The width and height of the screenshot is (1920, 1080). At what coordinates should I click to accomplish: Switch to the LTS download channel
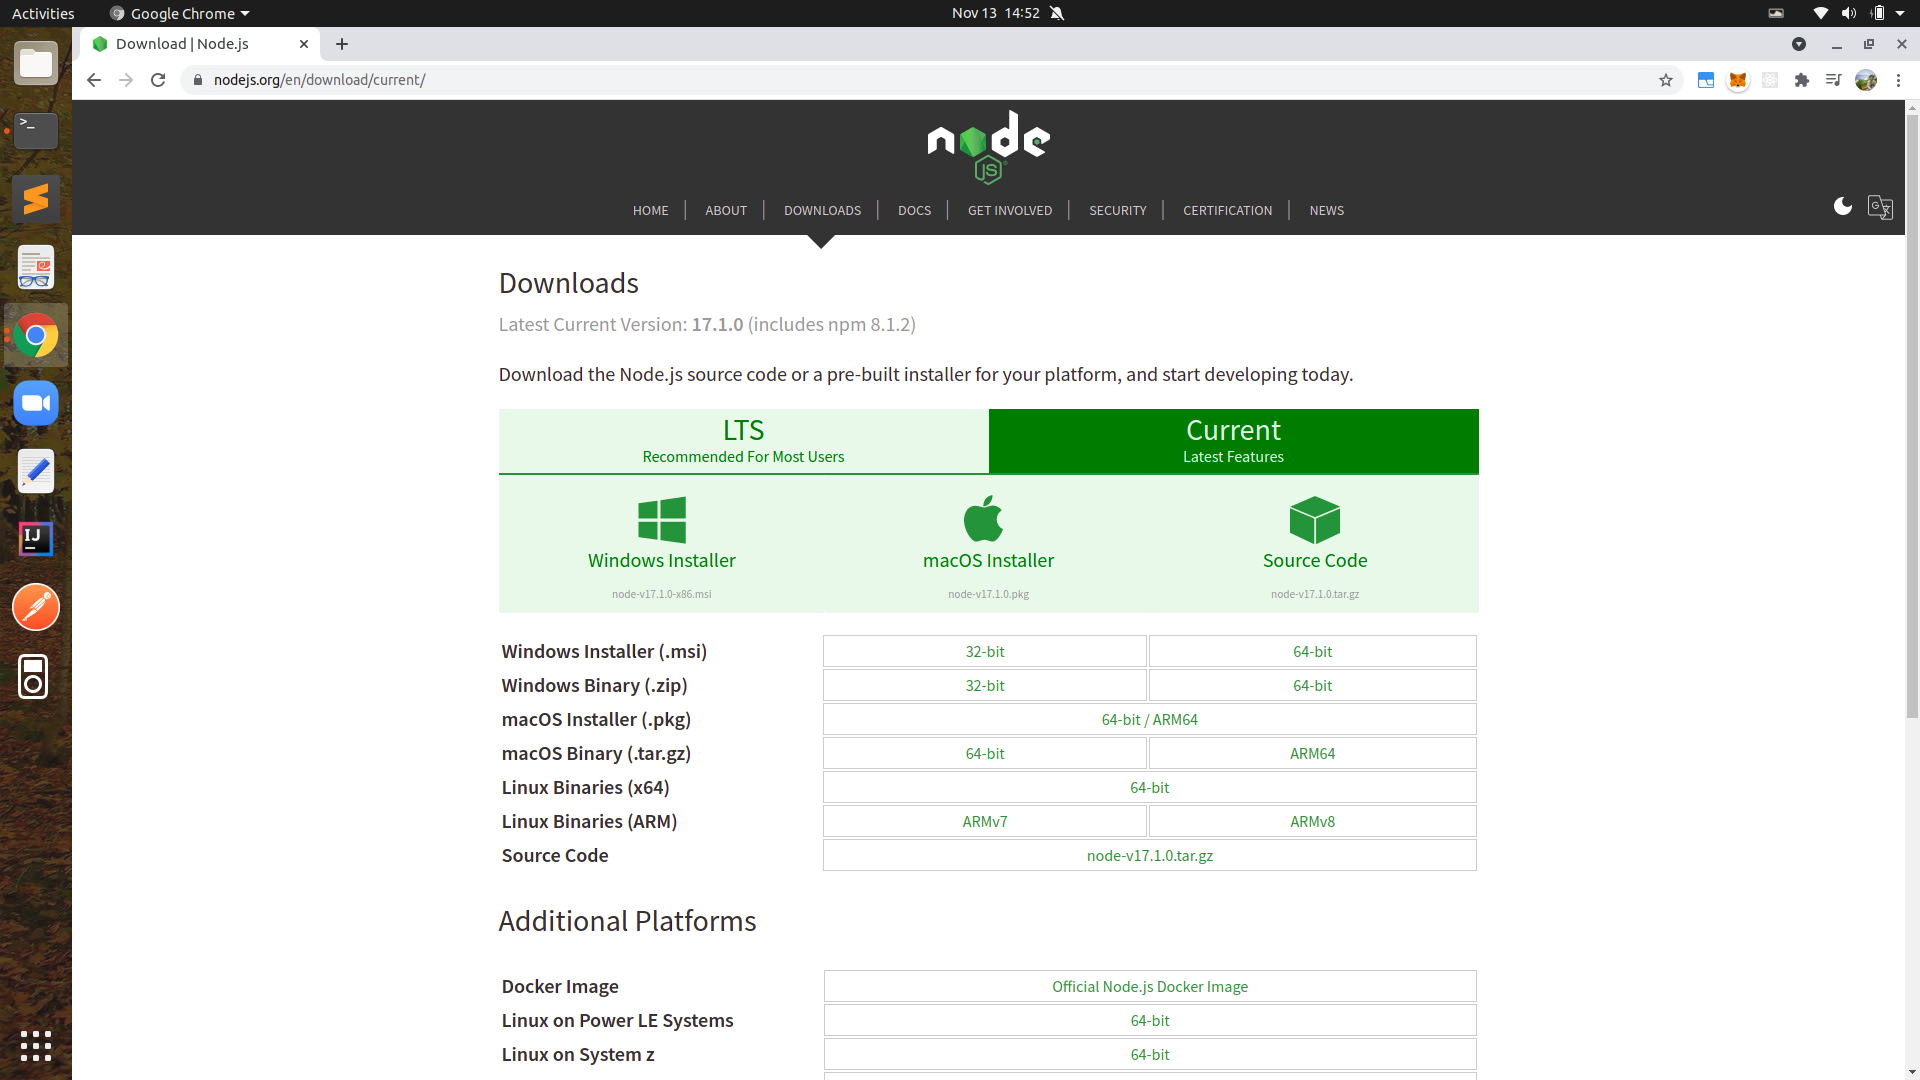[743, 441]
